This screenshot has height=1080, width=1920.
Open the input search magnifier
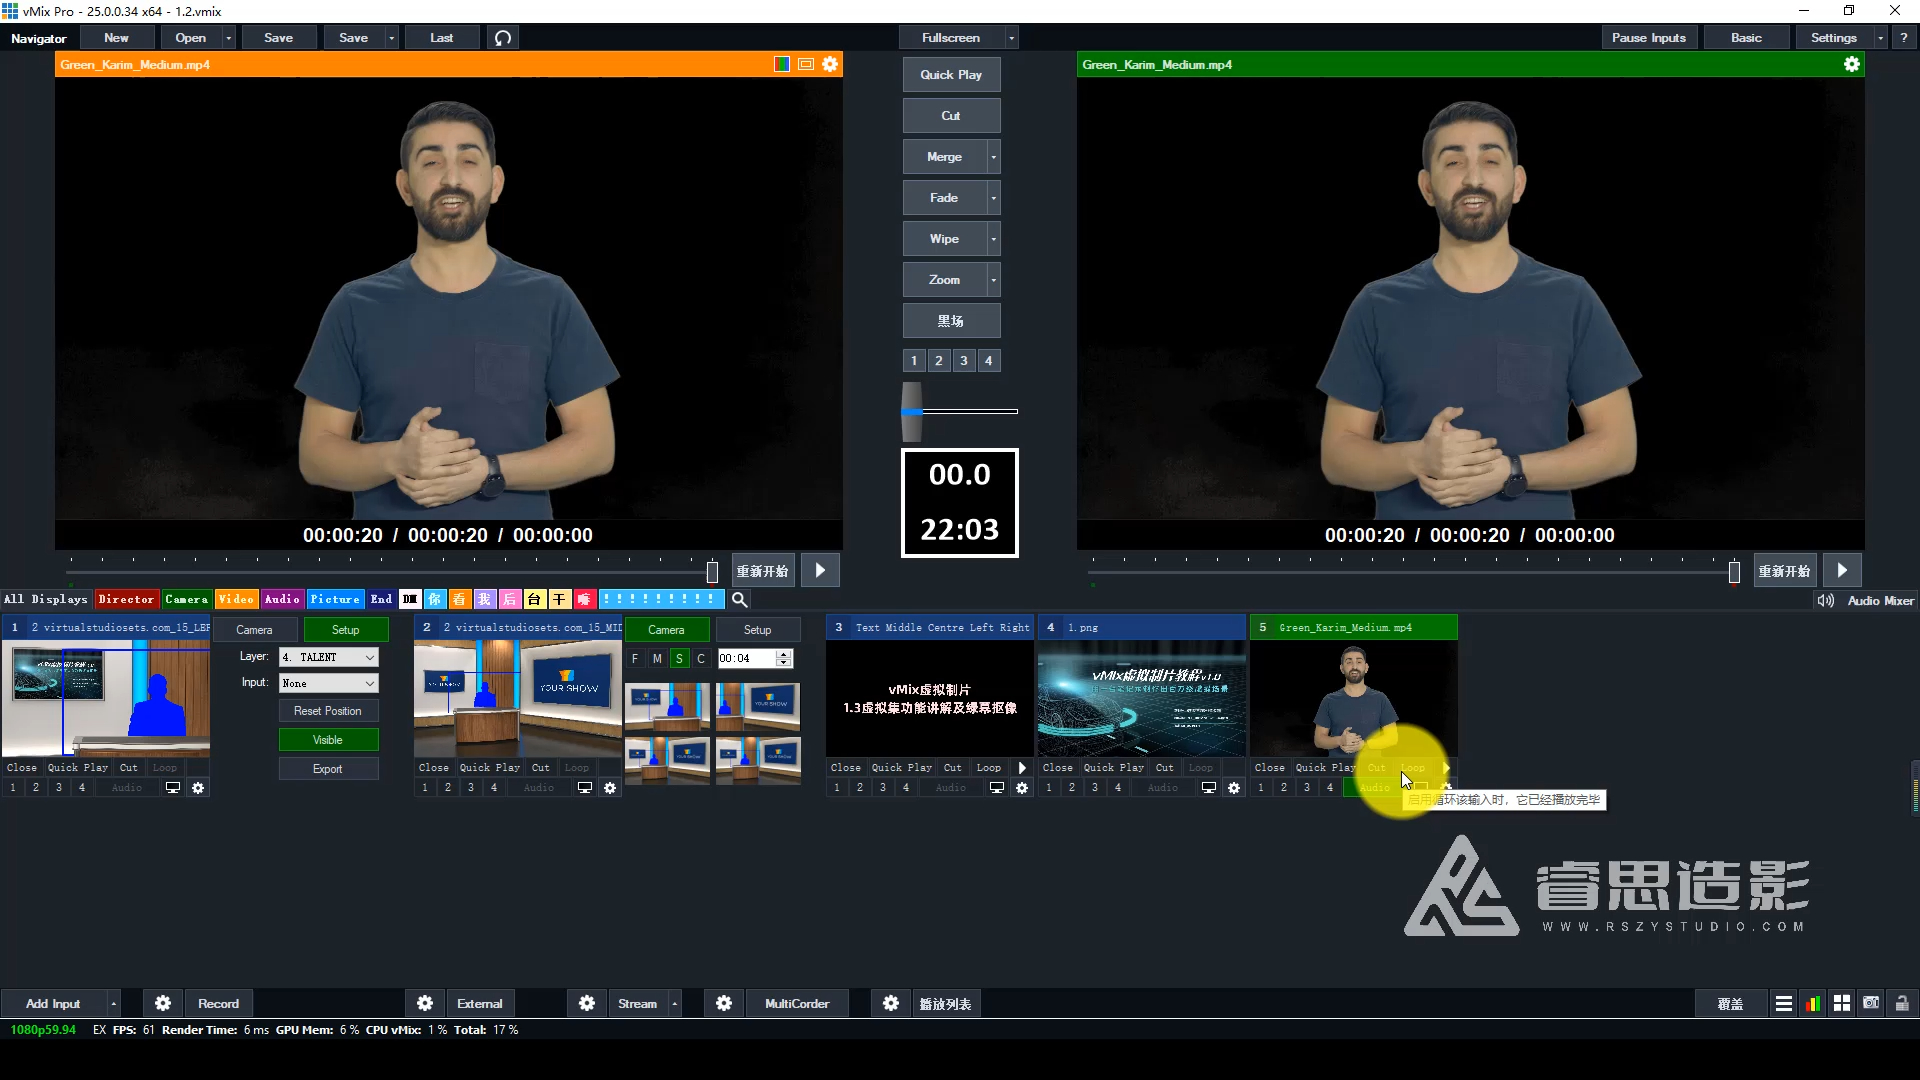click(739, 599)
